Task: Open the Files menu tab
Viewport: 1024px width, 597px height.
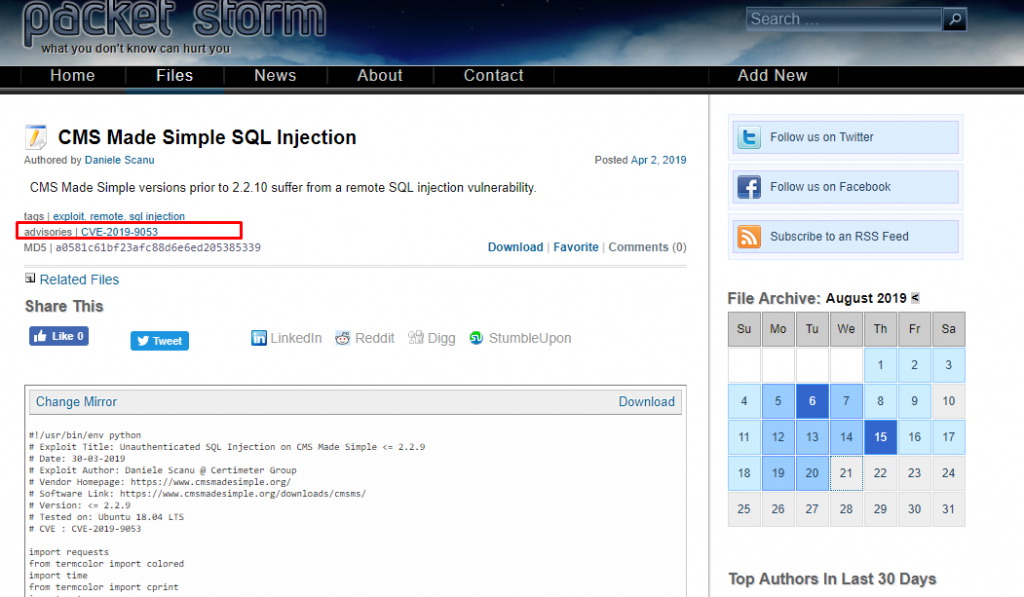Action: pyautogui.click(x=174, y=76)
